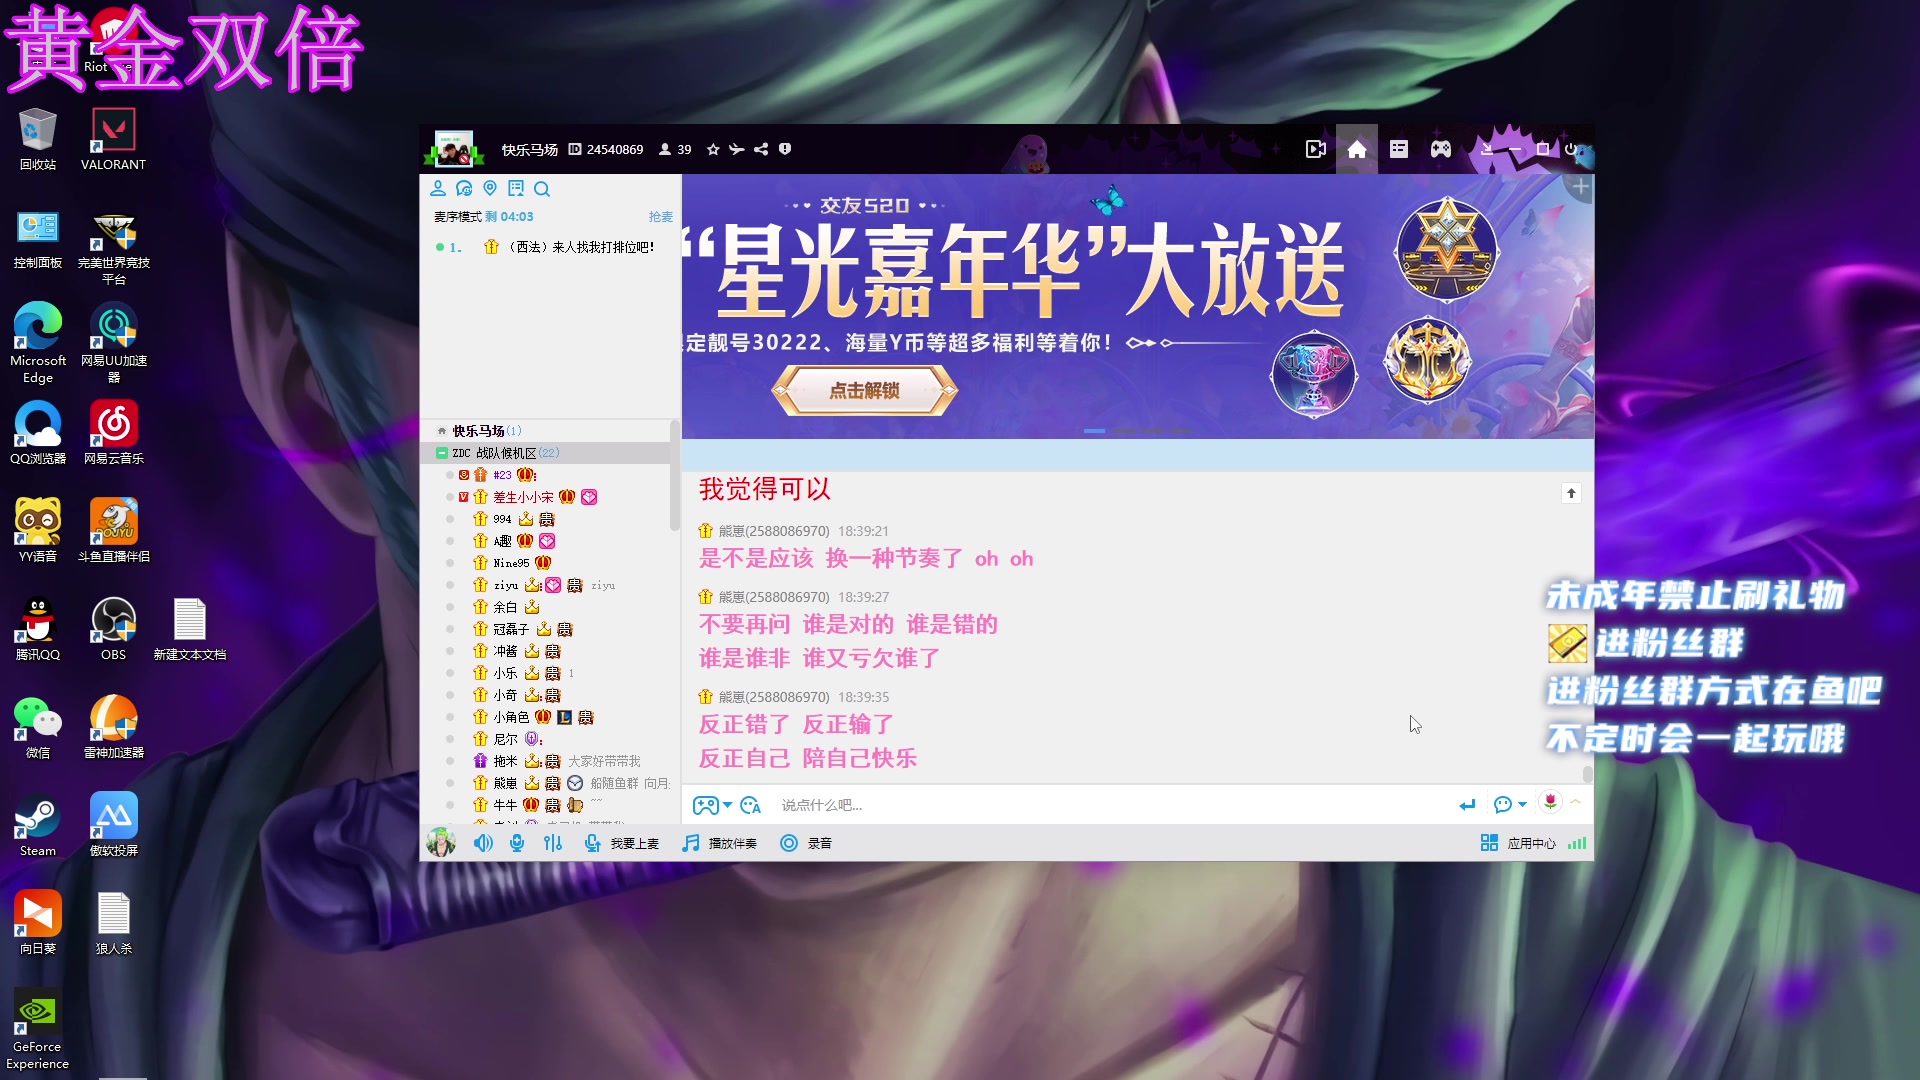Click the 点击解锁 unlock button

pos(864,391)
